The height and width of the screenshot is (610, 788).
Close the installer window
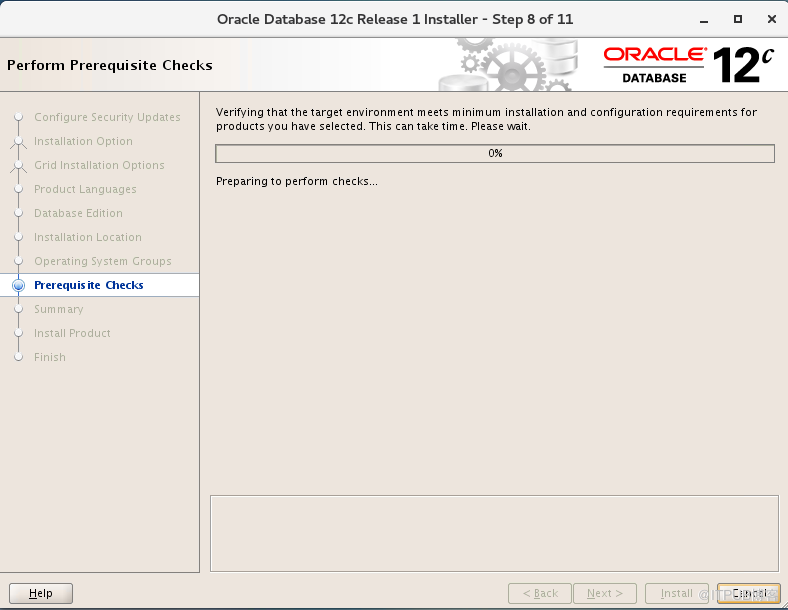[772, 19]
